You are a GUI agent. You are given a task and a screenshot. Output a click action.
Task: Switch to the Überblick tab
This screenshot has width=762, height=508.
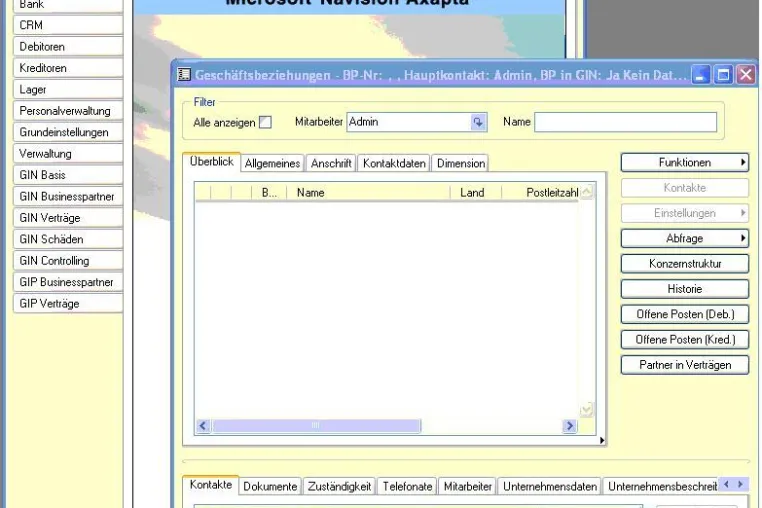[211, 162]
